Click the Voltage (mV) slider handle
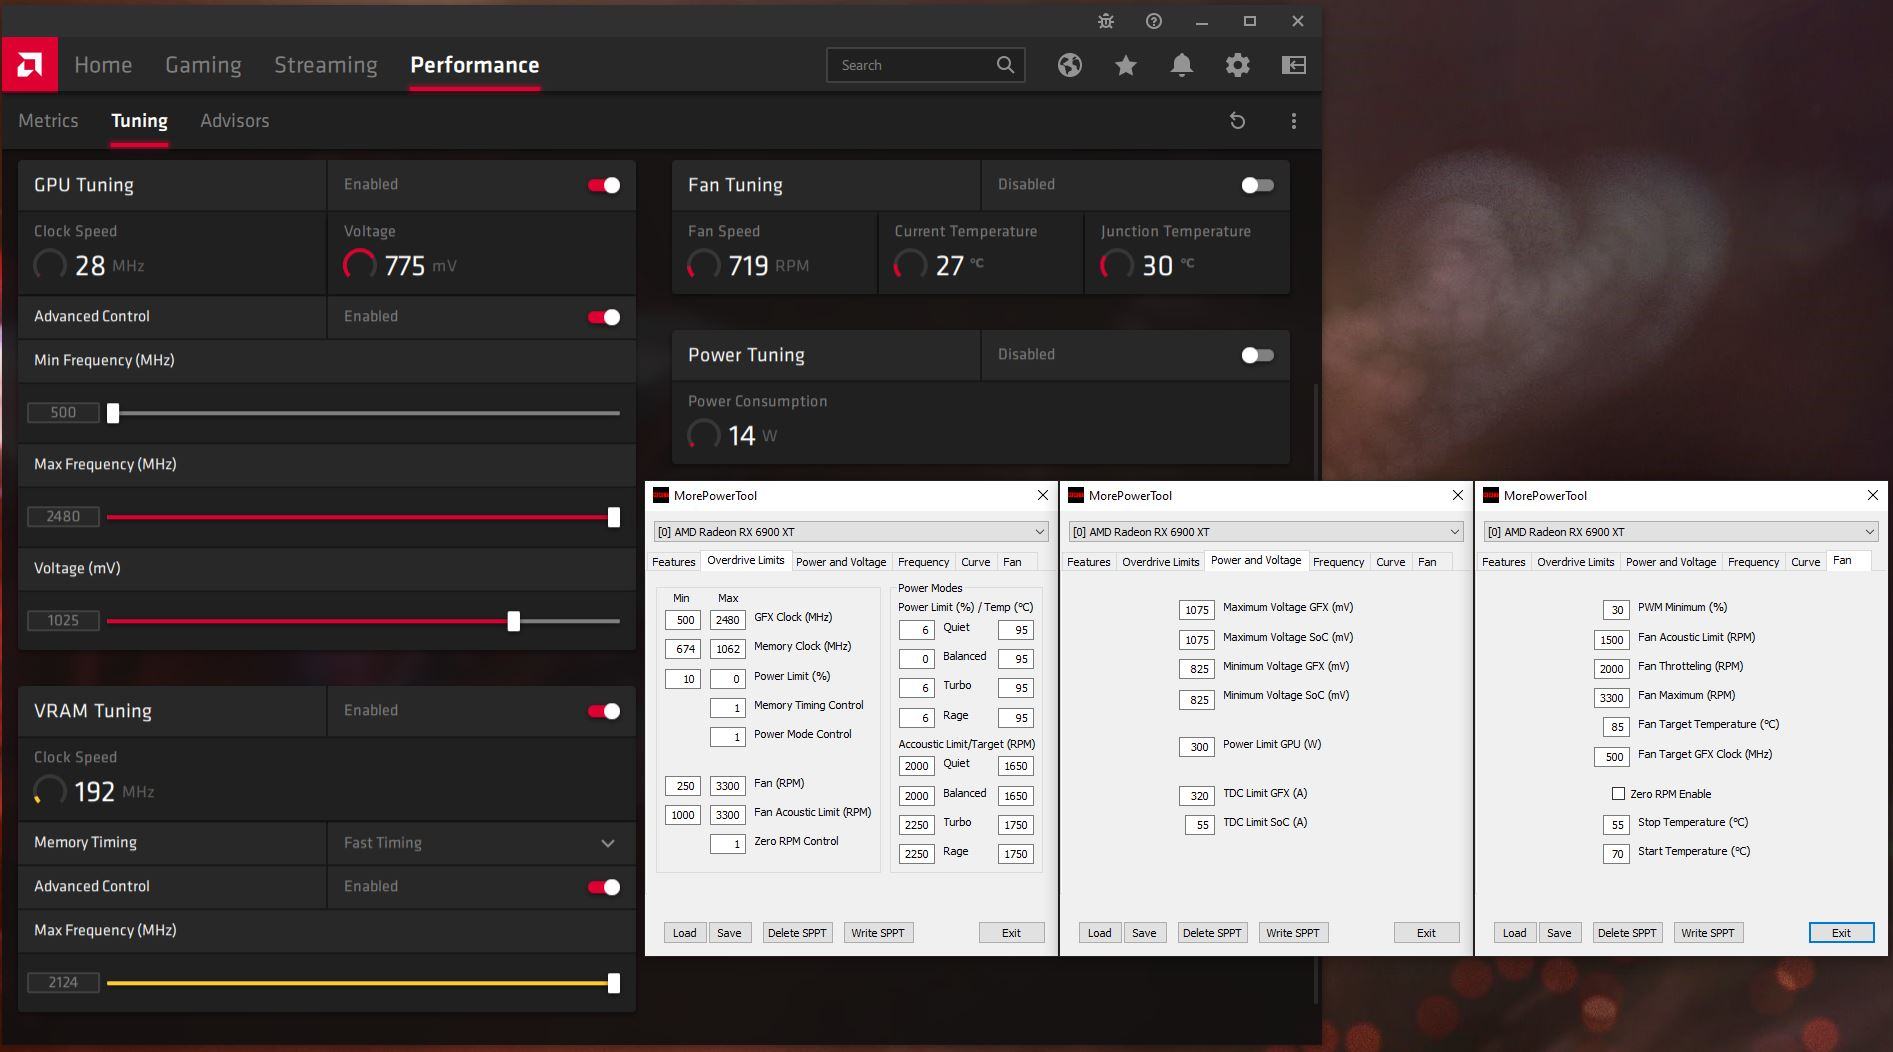Viewport: 1893px width, 1052px height. [x=514, y=621]
